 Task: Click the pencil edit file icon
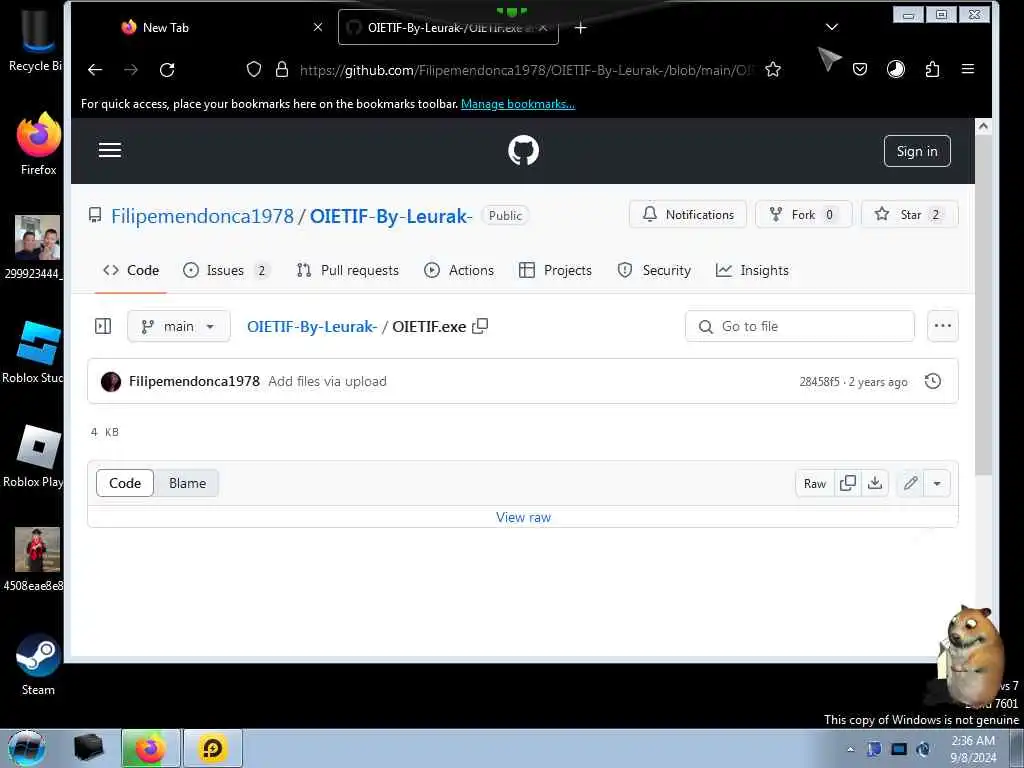910,483
